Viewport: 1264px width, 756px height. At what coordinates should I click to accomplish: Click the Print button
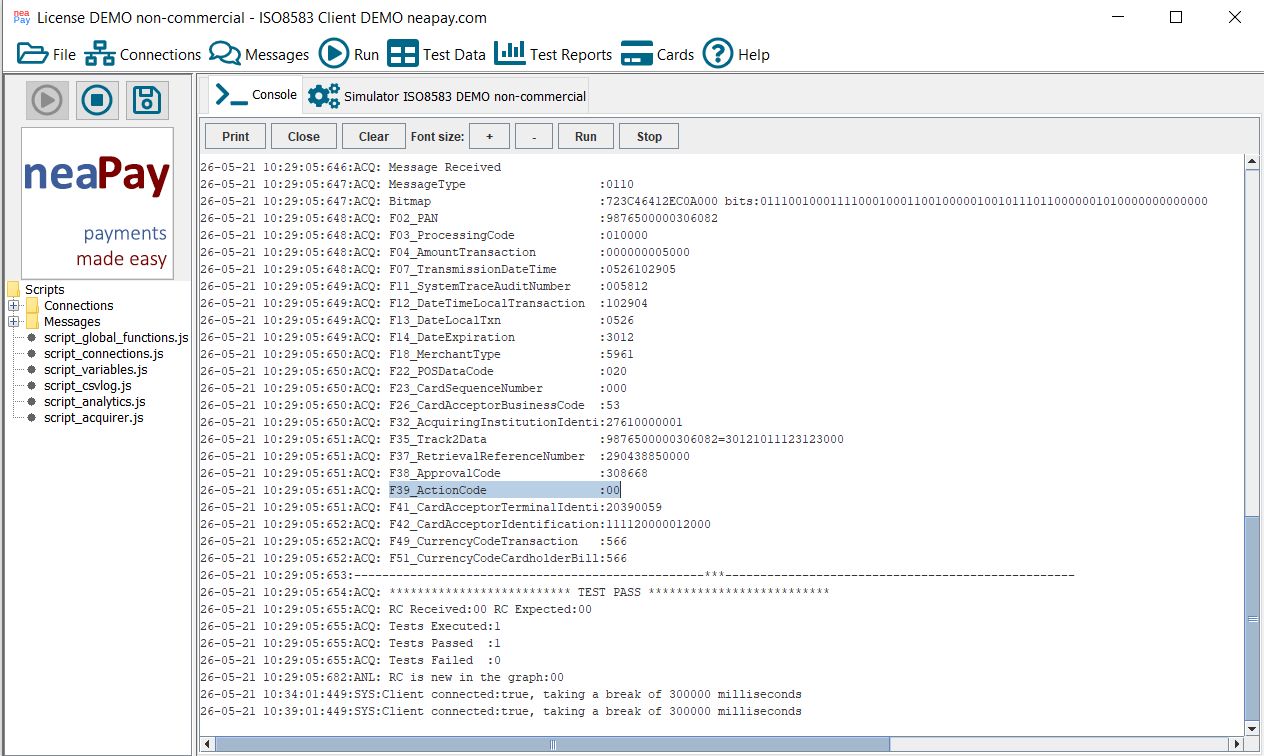coord(236,137)
